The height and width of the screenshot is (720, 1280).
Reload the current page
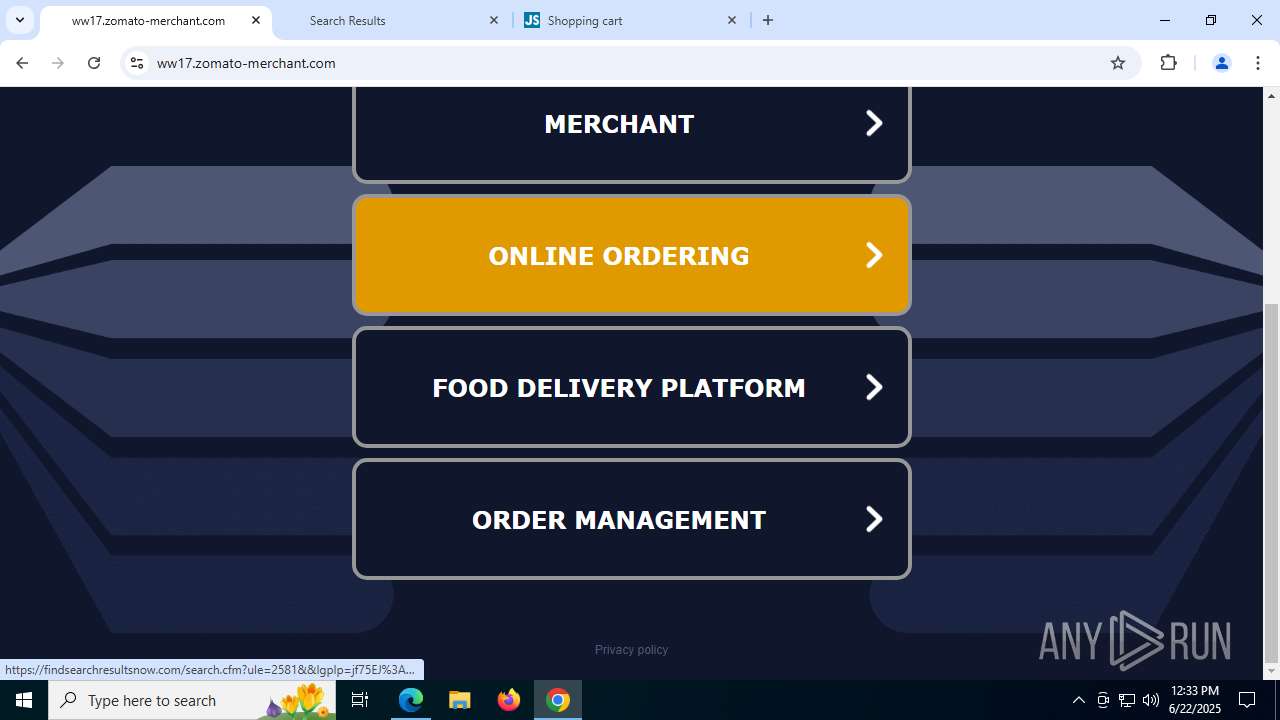pyautogui.click(x=94, y=63)
